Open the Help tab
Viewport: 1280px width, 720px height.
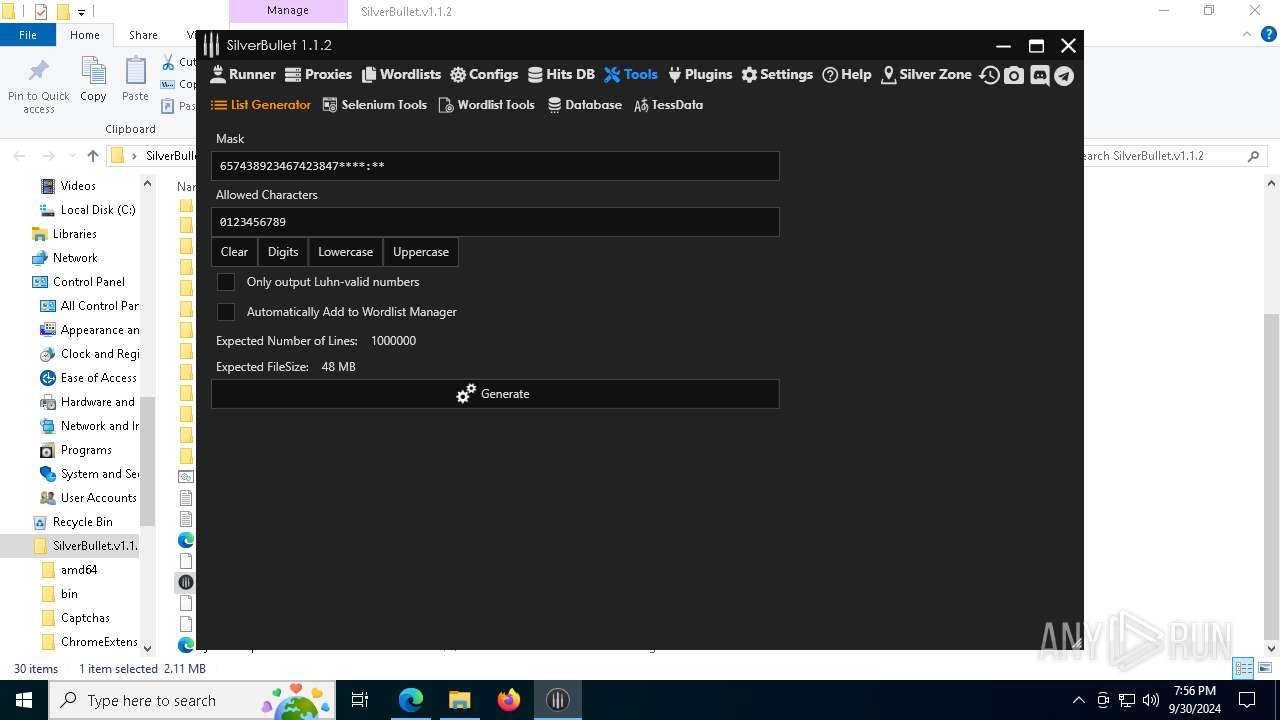846,75
